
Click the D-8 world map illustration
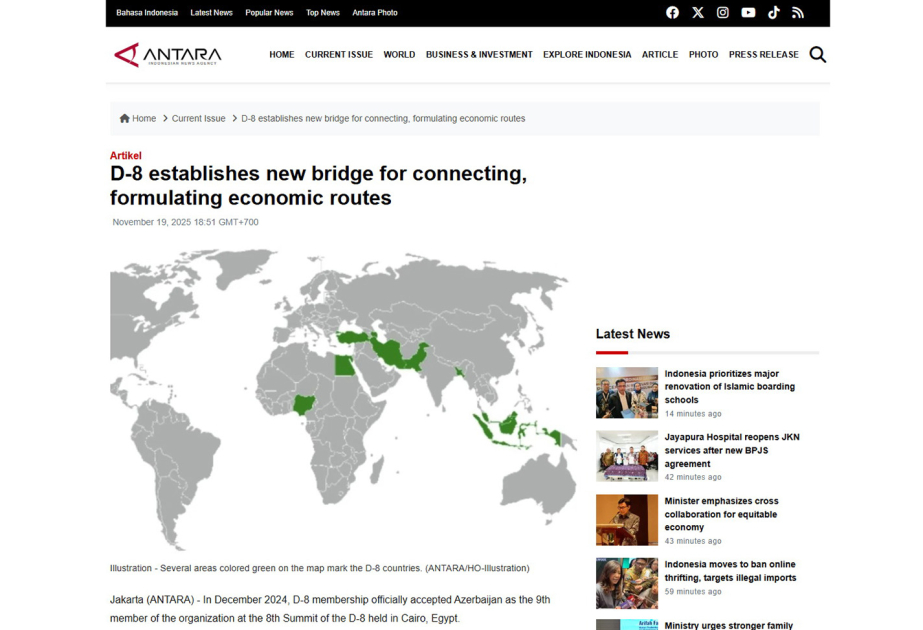[343, 399]
